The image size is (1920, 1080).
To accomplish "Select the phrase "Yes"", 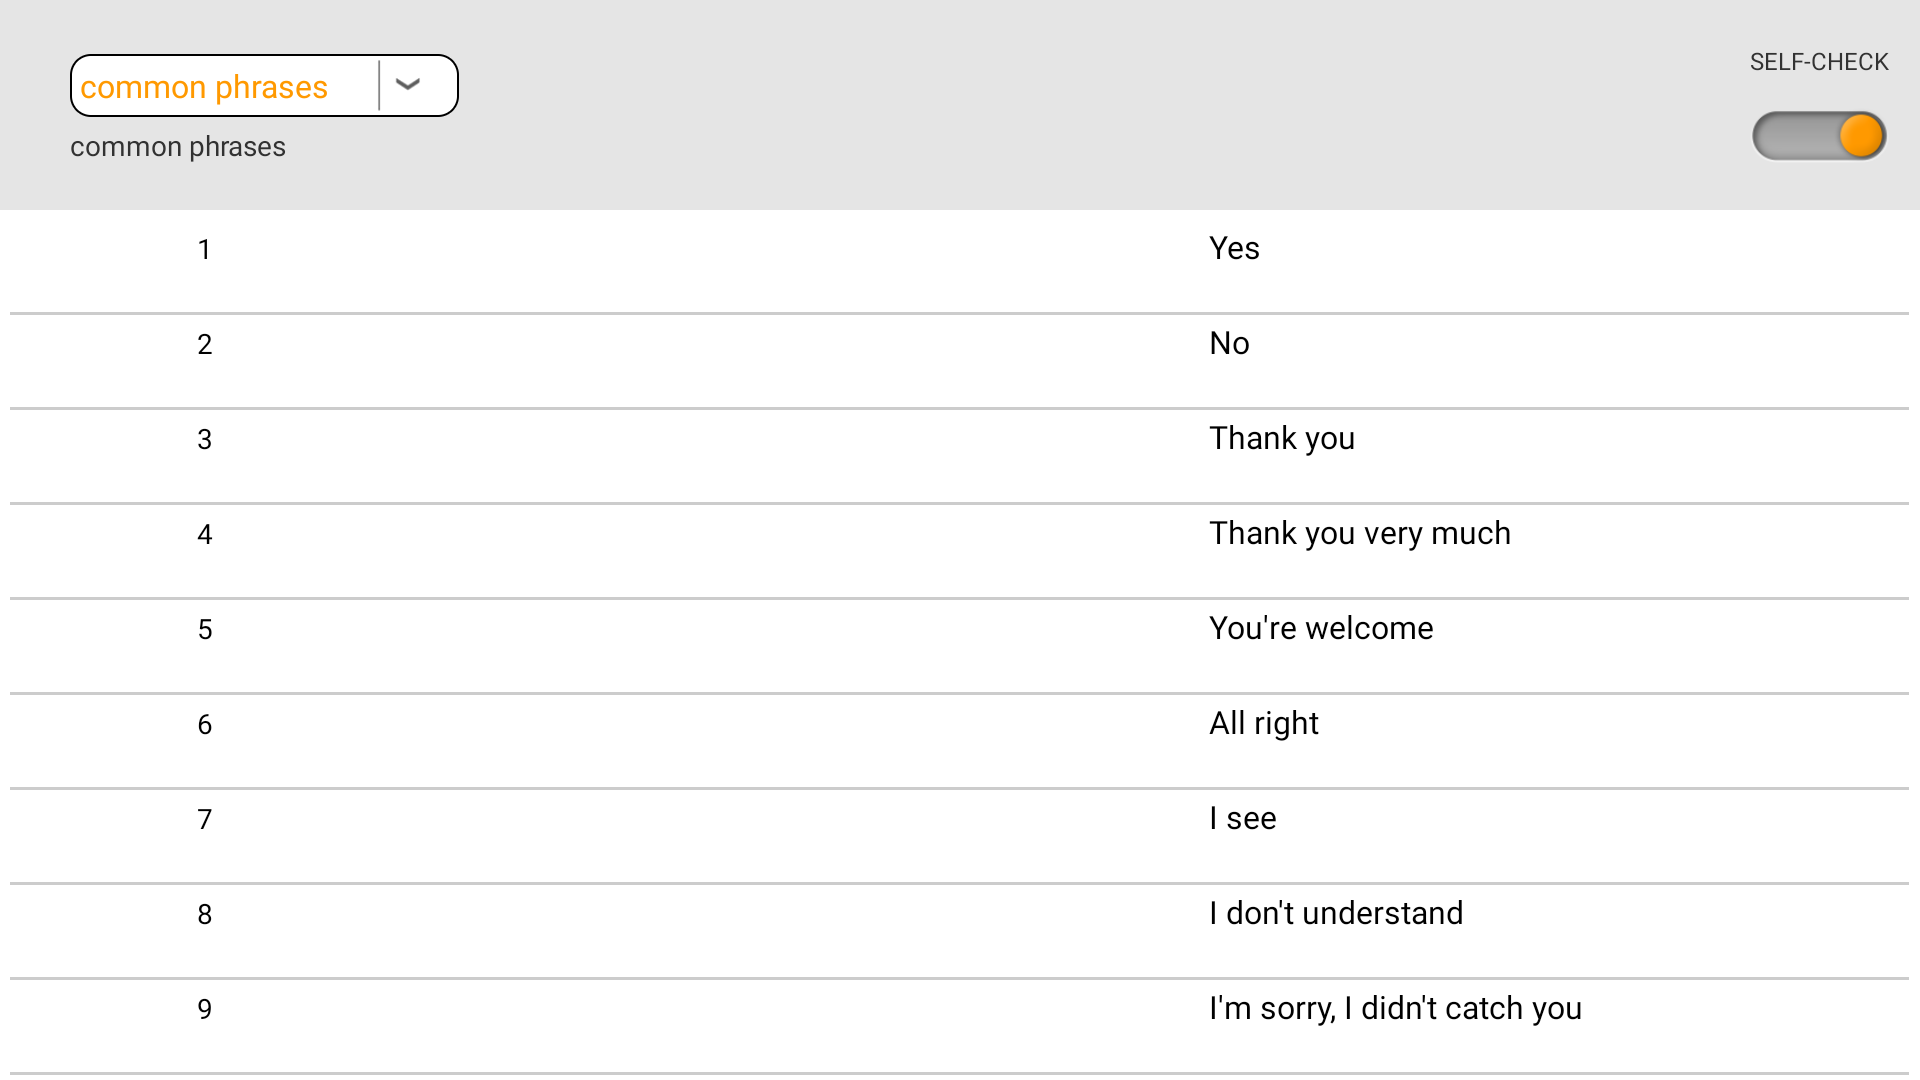I will point(1234,249).
